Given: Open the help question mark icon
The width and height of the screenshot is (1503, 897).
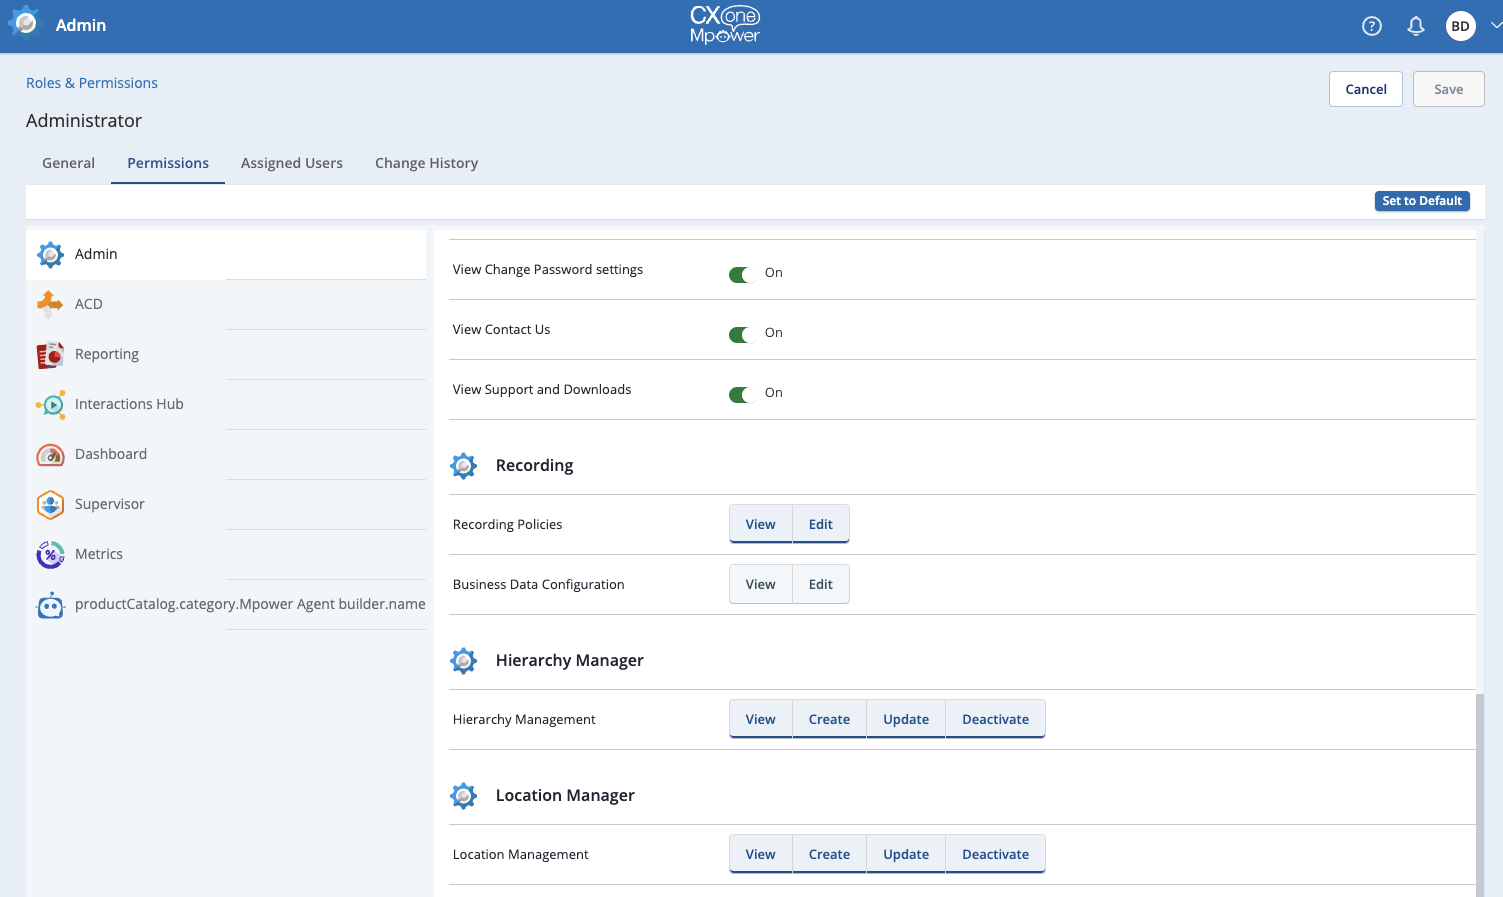Looking at the screenshot, I should pos(1371,26).
